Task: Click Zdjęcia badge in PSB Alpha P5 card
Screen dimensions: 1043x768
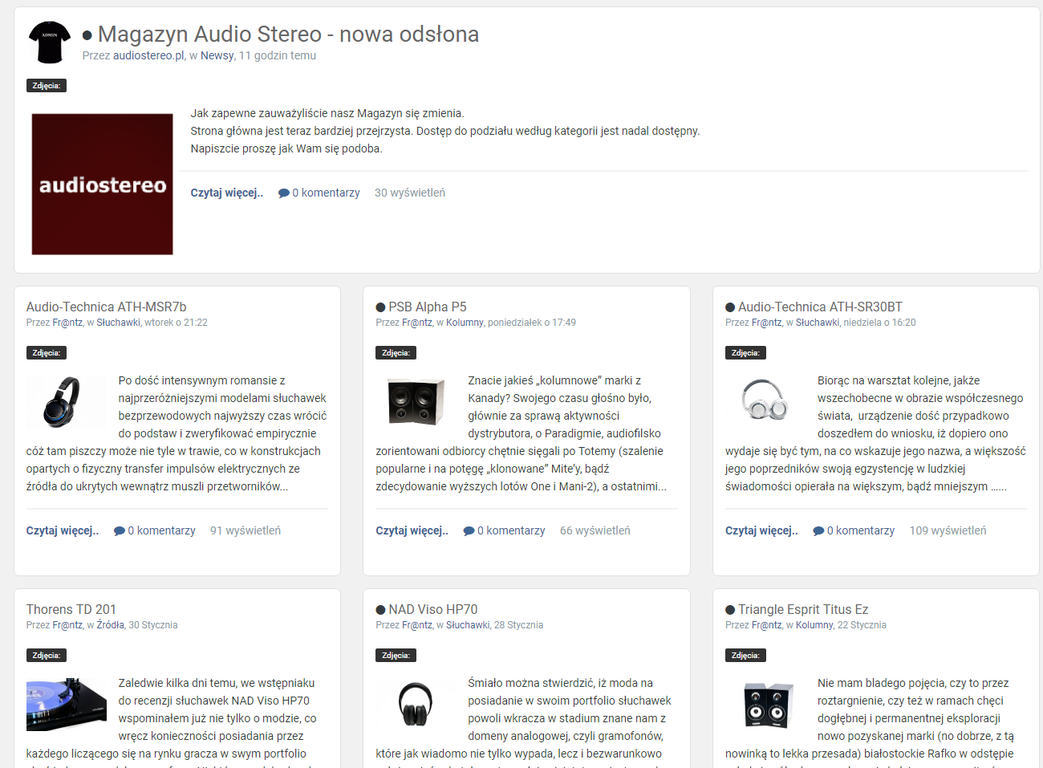Action: 396,353
